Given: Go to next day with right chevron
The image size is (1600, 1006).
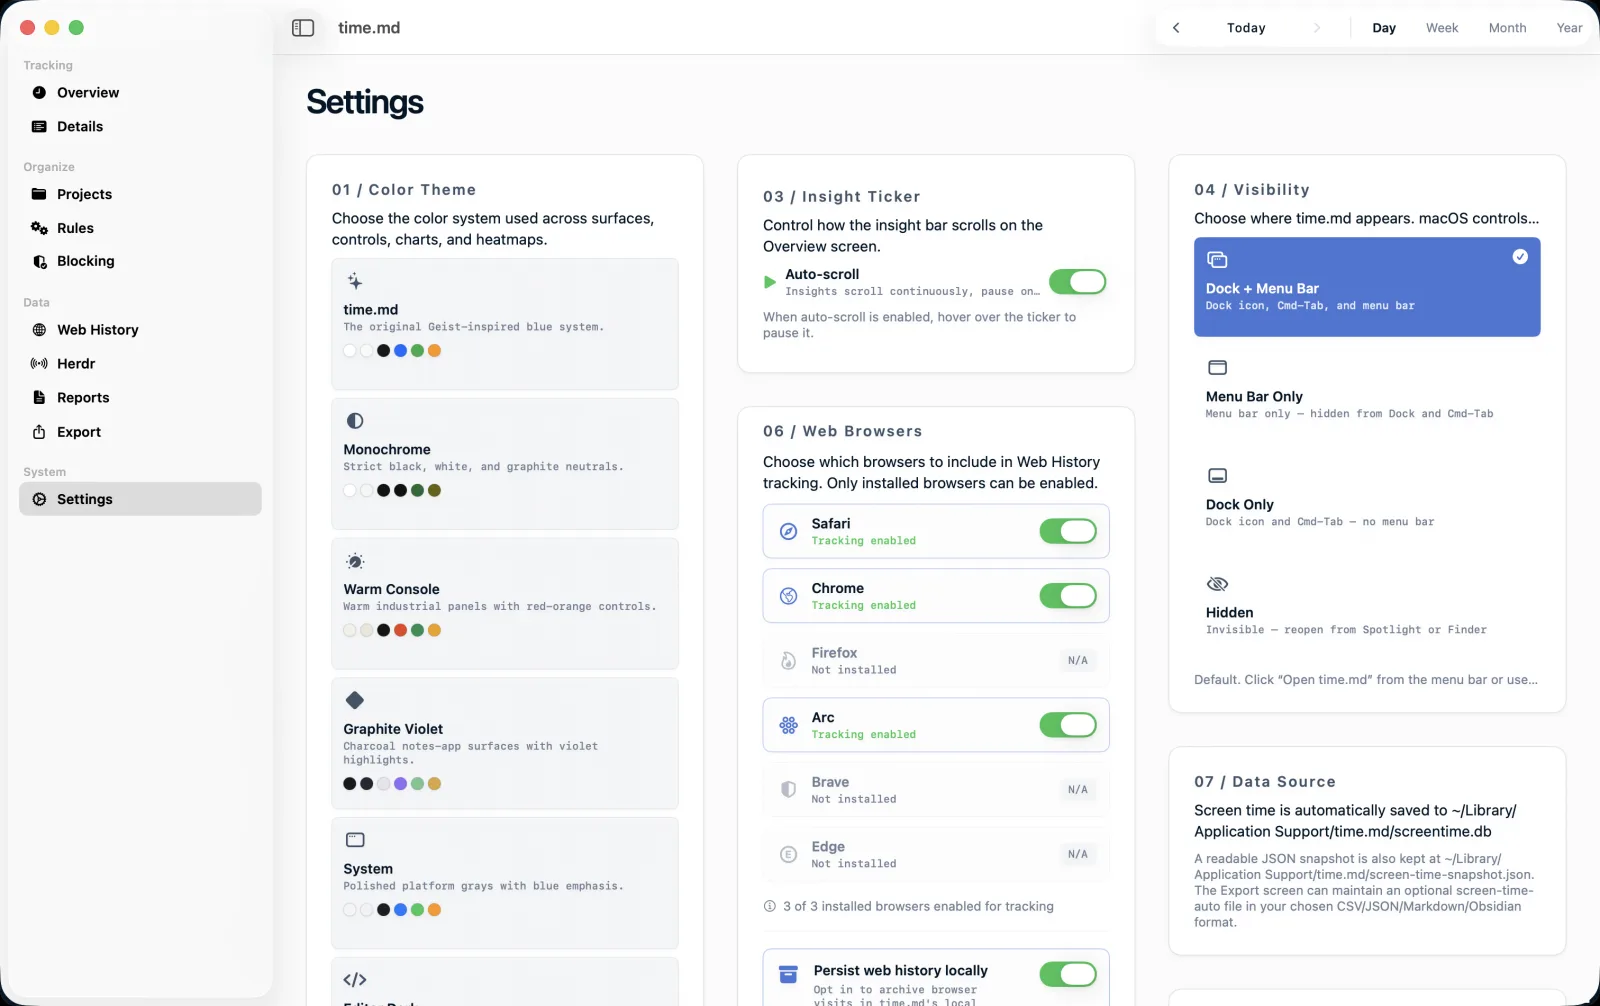Looking at the screenshot, I should (x=1316, y=28).
